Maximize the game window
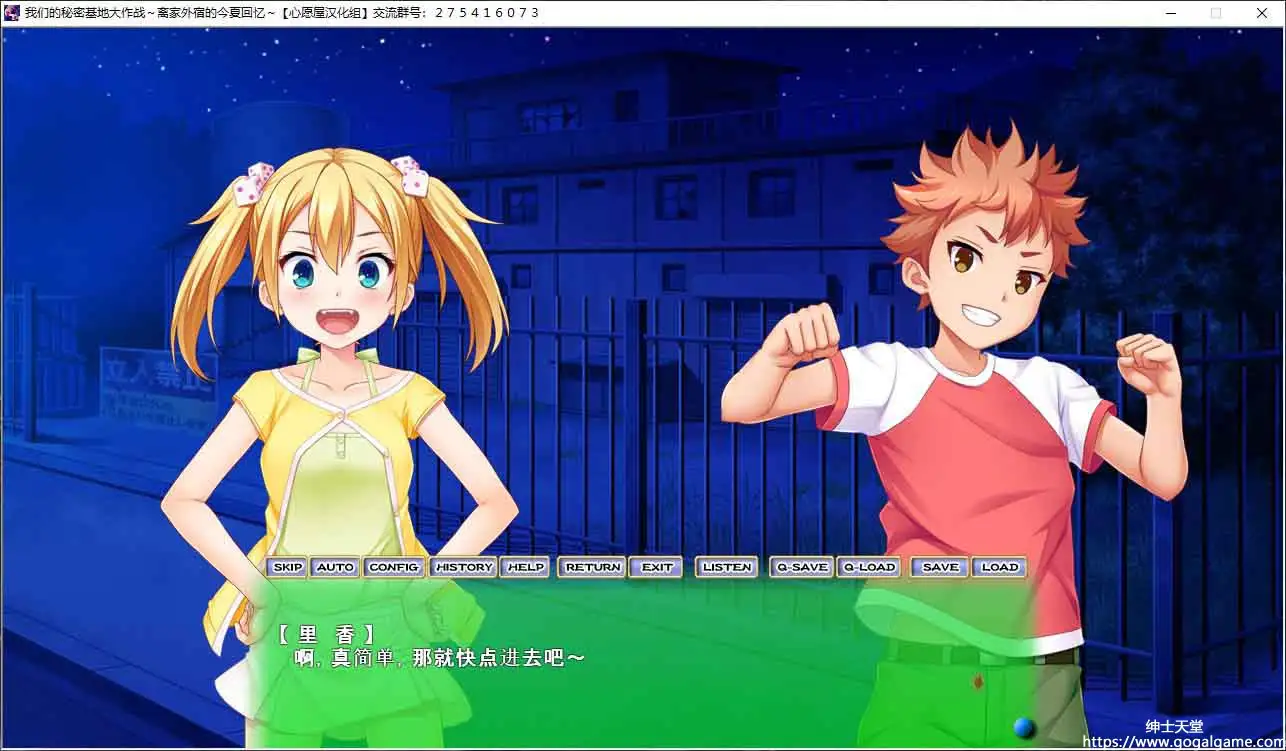Viewport: 1286px width, 751px height. [x=1216, y=13]
